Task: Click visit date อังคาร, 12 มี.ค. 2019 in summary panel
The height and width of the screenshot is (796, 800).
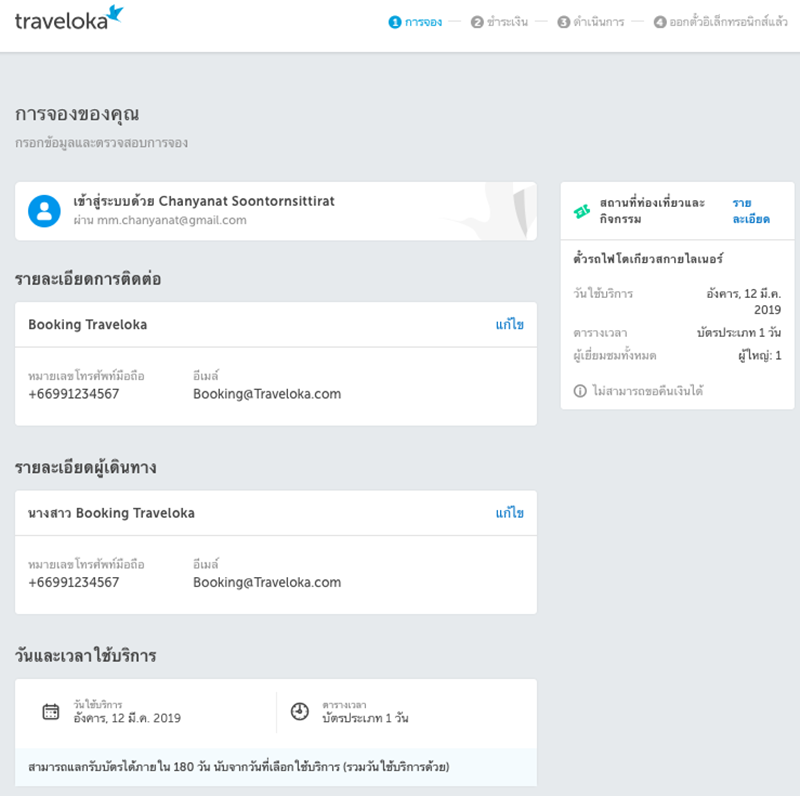Action: tap(743, 302)
